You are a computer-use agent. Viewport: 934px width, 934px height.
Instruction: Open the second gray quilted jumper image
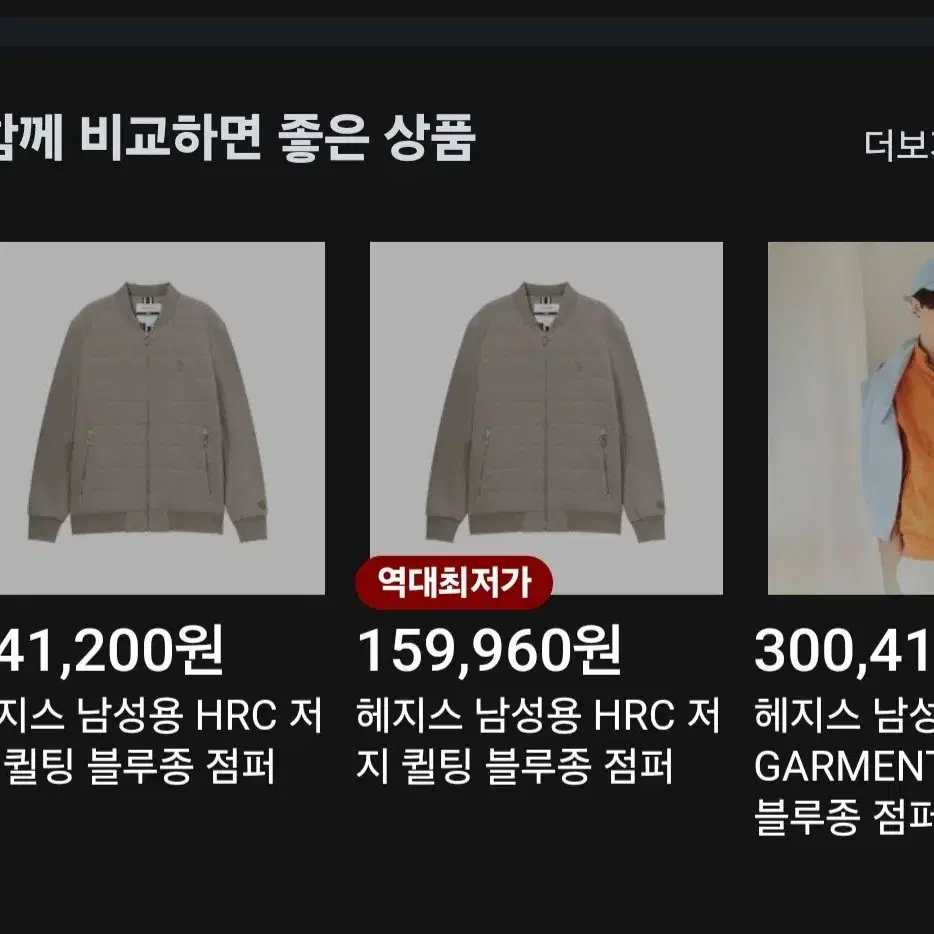(546, 418)
